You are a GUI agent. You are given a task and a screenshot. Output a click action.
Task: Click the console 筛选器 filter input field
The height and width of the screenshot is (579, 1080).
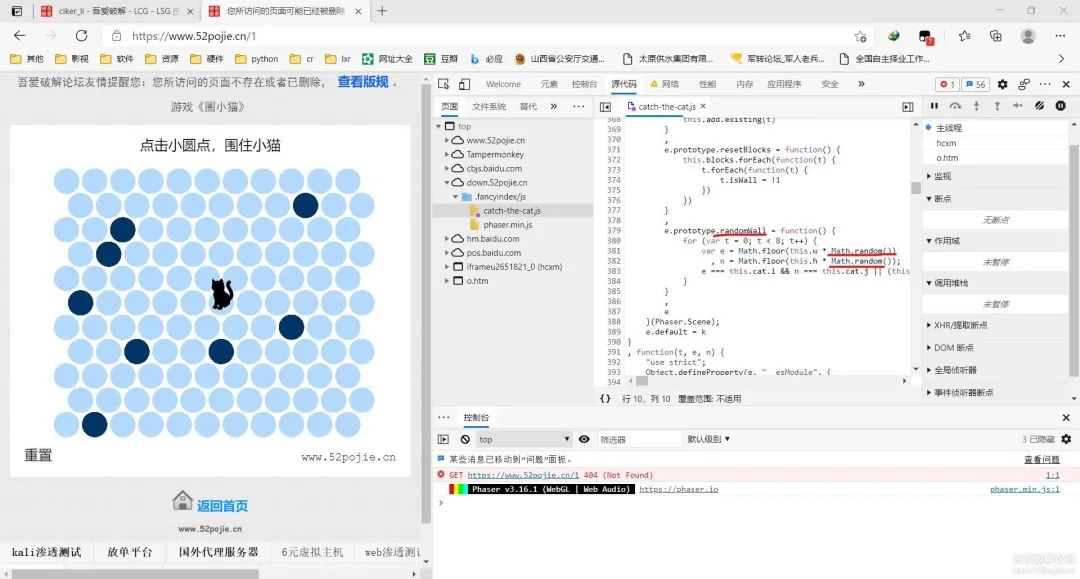(x=638, y=439)
